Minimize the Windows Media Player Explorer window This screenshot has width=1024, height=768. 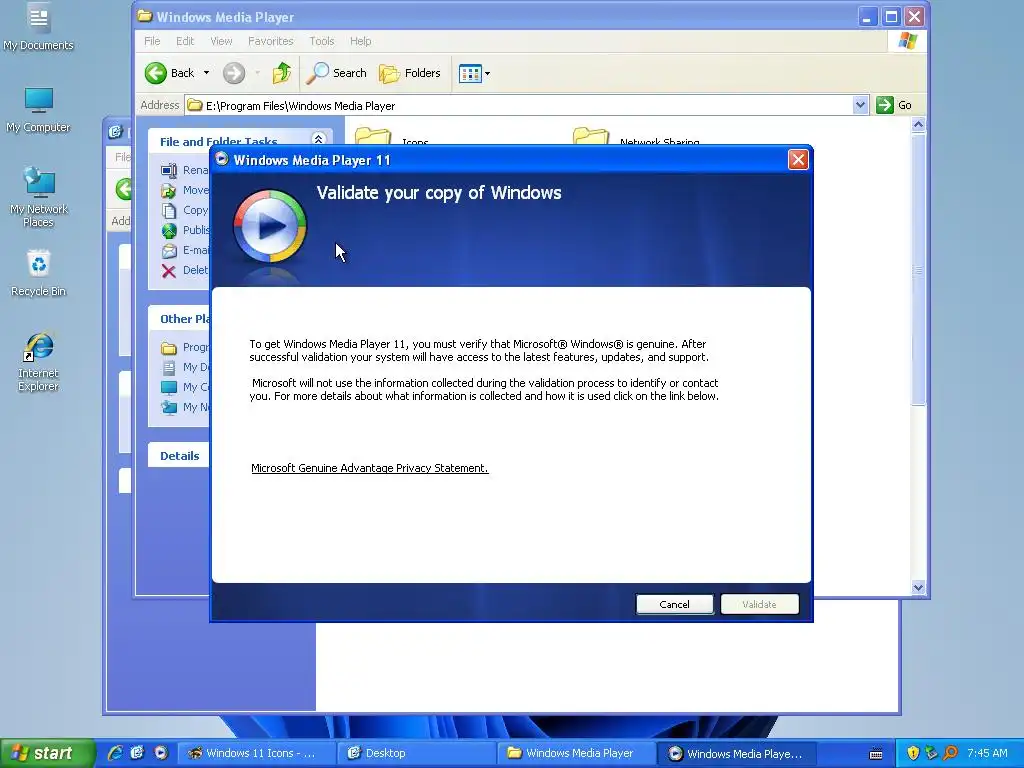pos(867,17)
